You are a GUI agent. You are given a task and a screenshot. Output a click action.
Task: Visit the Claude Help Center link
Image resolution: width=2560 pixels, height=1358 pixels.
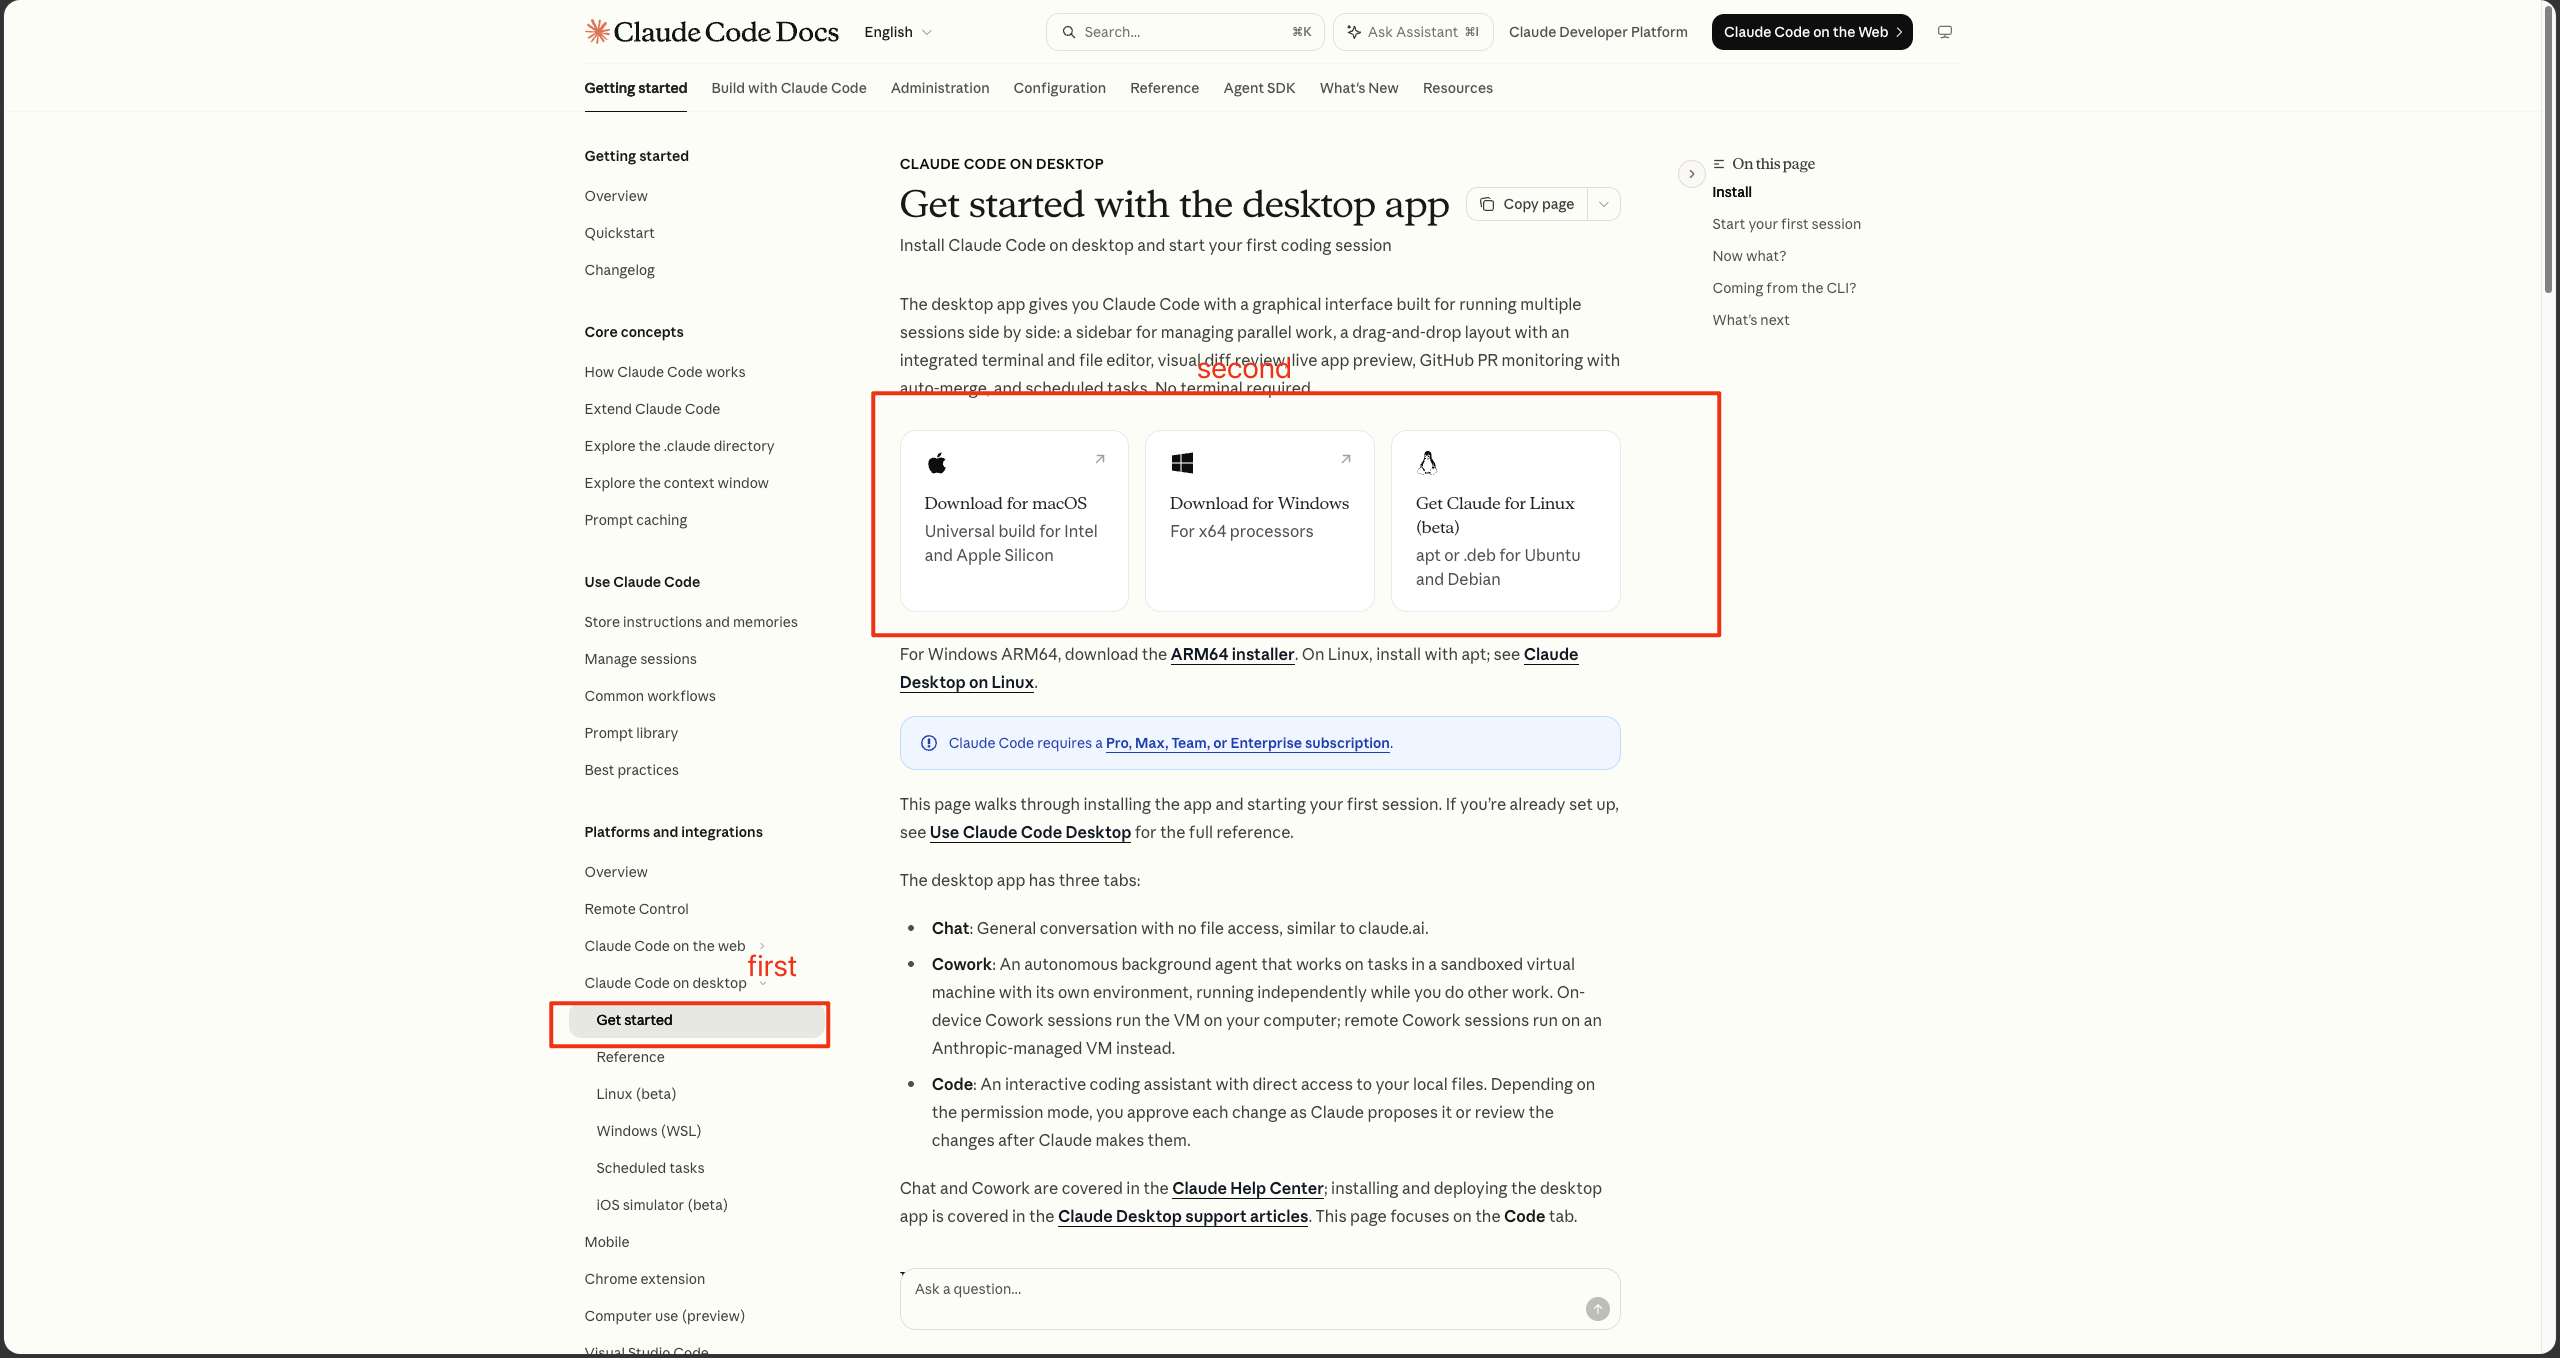(1248, 1188)
